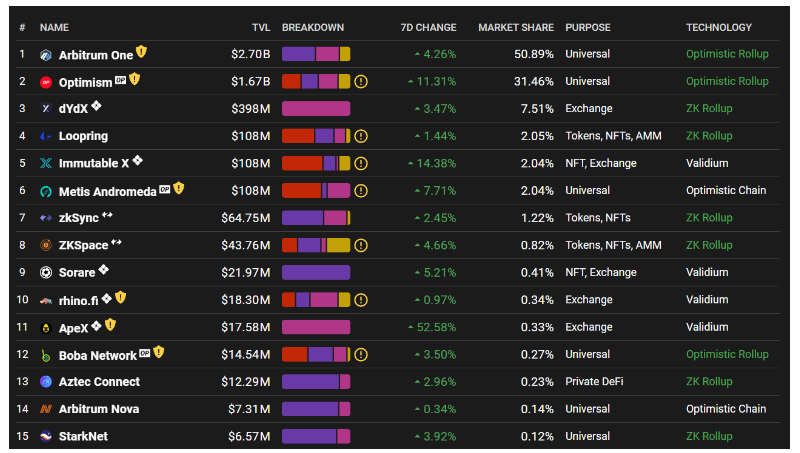The height and width of the screenshot is (453, 800).
Task: Click the zkSync logo icon
Action: click(46, 218)
